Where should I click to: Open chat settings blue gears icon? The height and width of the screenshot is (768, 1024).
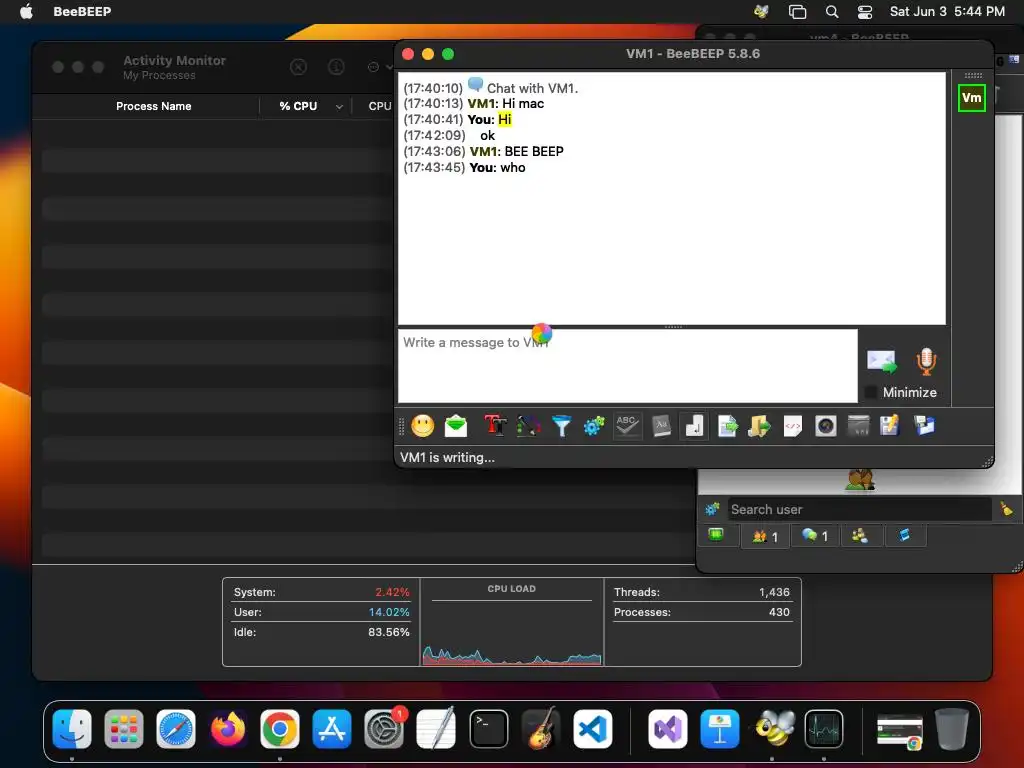[x=594, y=426]
